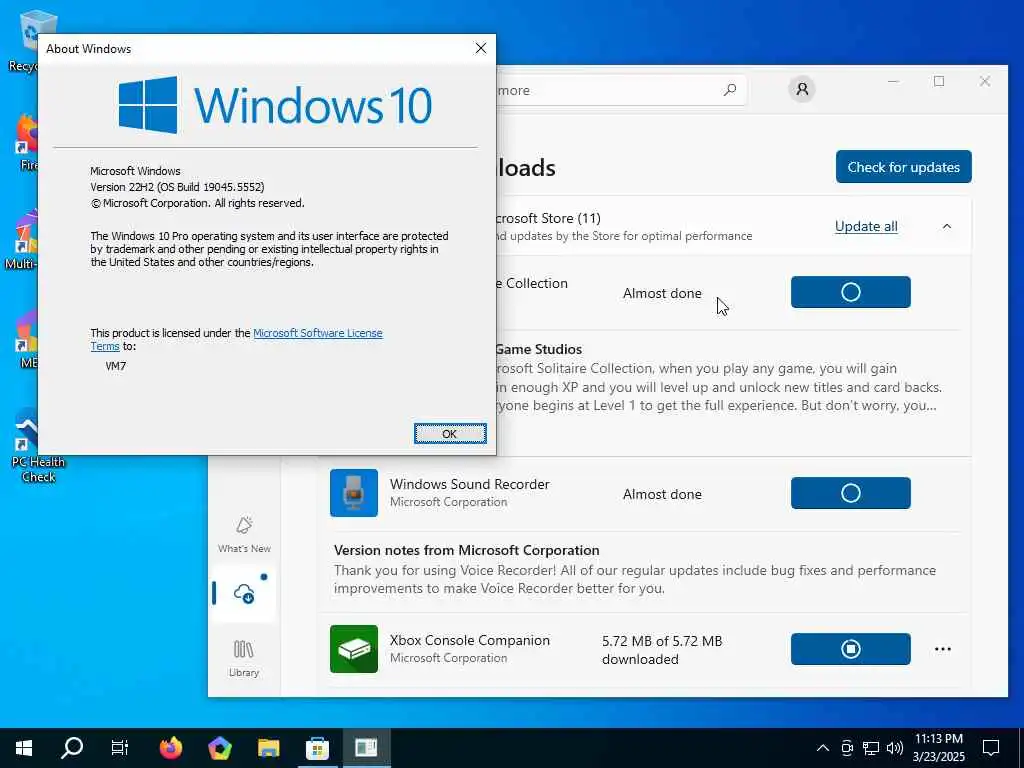Open the Store profile account icon
1024x768 pixels.
tap(802, 89)
